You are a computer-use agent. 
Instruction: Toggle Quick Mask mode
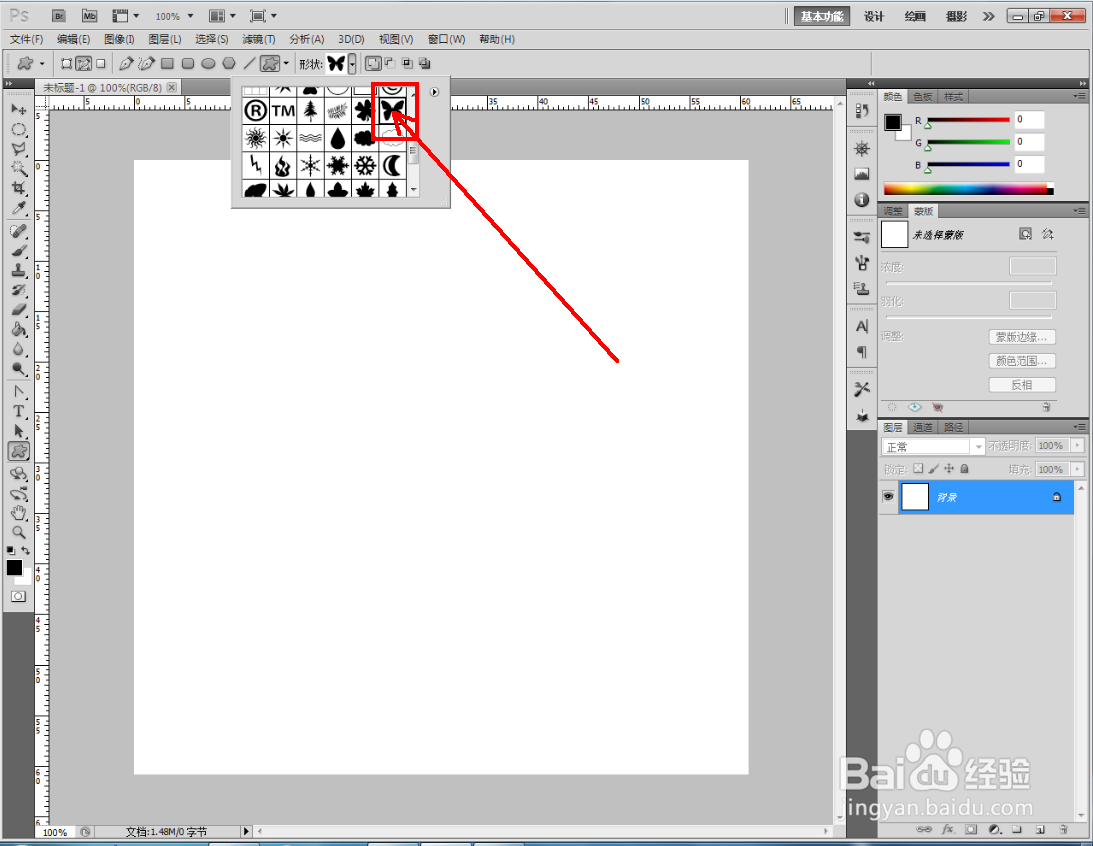pos(18,597)
